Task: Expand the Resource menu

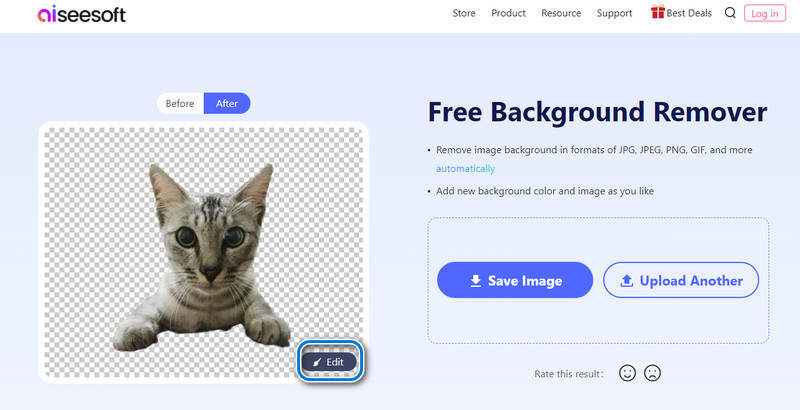Action: (561, 14)
